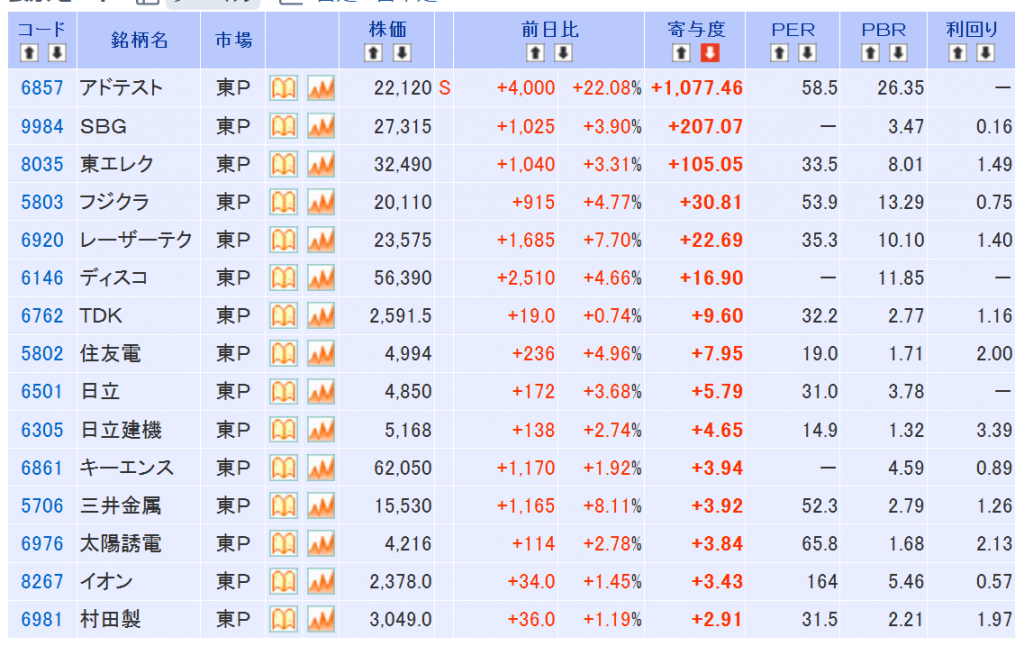
Task: Click the up arrow under 前日比 header
Action: pos(536,53)
